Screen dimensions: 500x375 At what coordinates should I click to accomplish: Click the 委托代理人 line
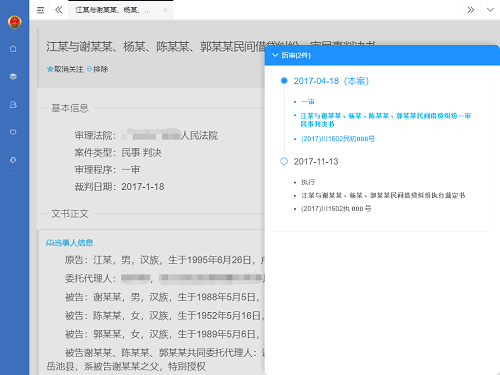pos(164,278)
